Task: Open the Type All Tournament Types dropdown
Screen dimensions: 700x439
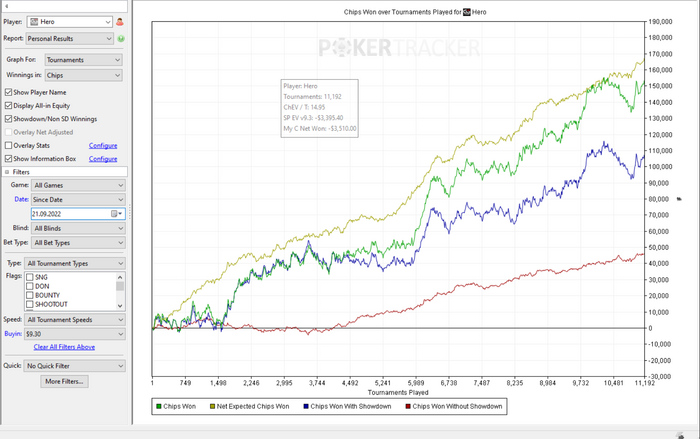Action: [x=75, y=263]
